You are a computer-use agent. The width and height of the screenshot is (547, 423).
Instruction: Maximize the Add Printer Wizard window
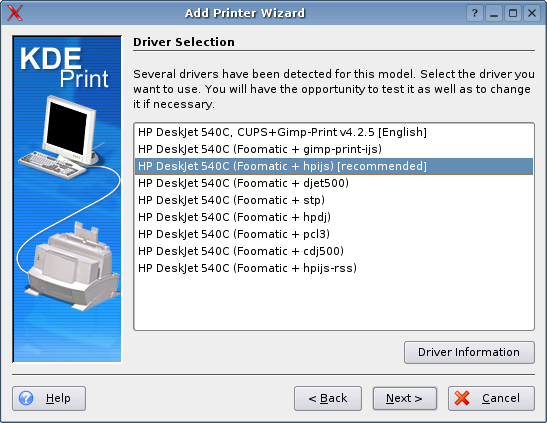tap(513, 13)
